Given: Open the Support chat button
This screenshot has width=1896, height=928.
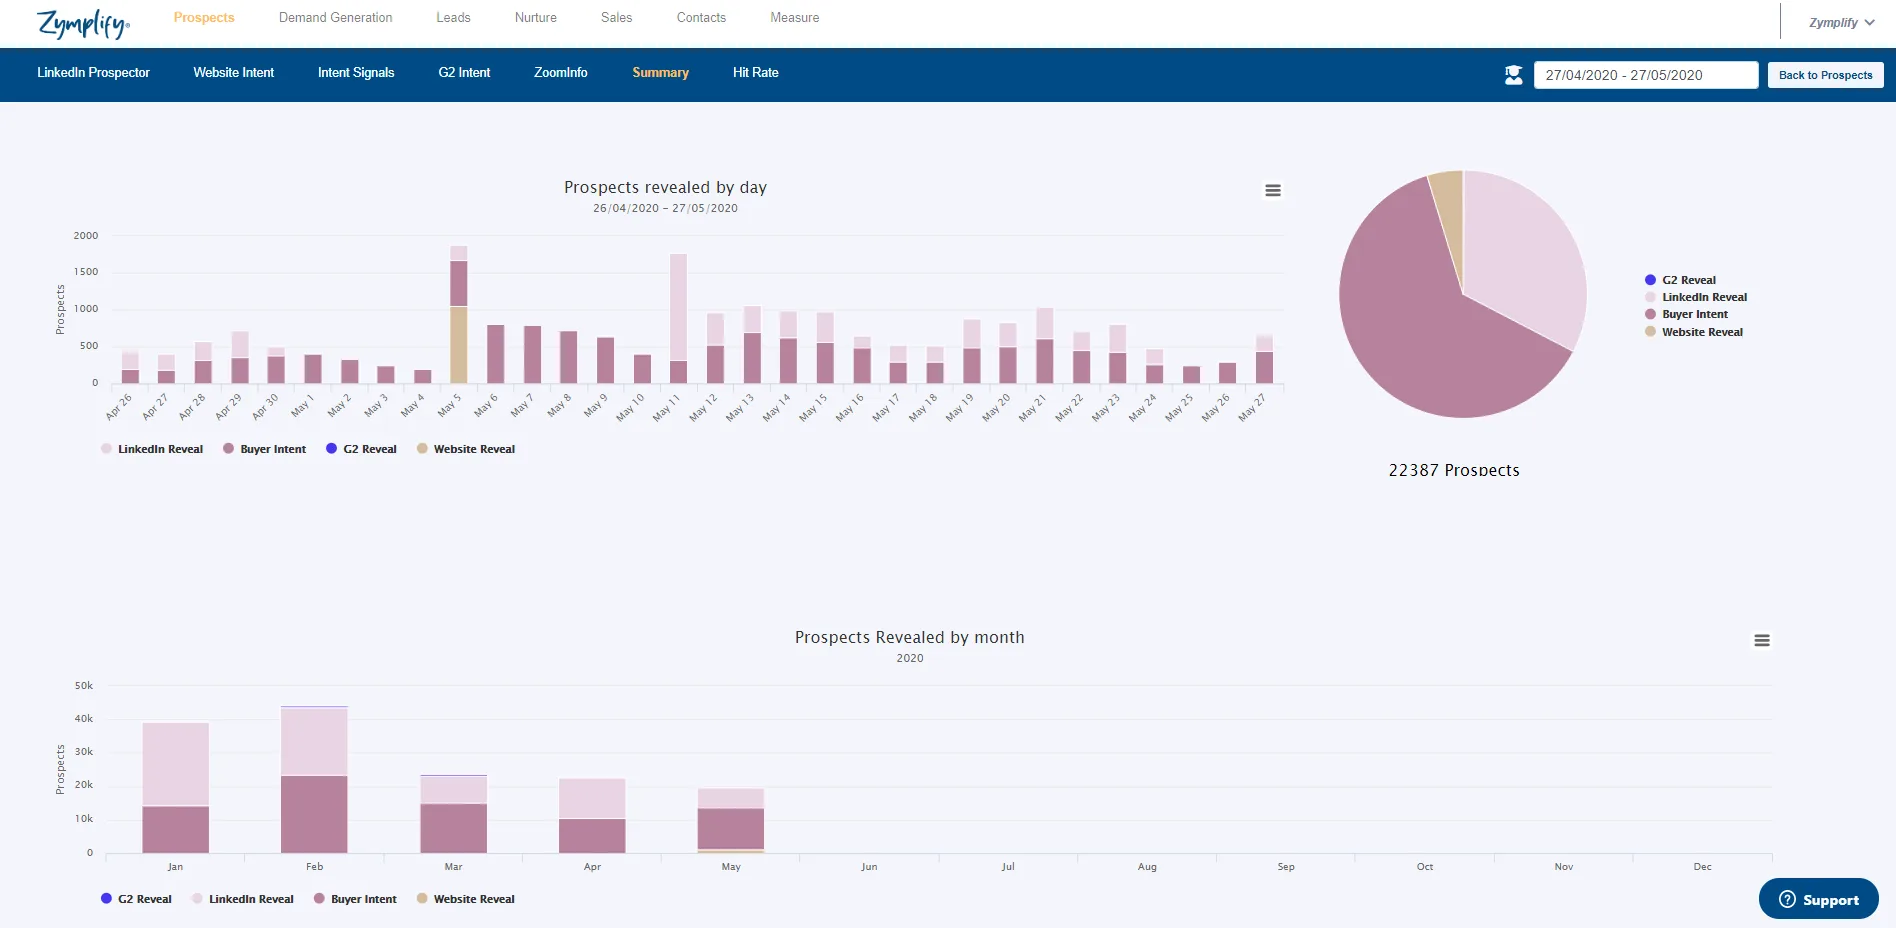Looking at the screenshot, I should point(1818,899).
